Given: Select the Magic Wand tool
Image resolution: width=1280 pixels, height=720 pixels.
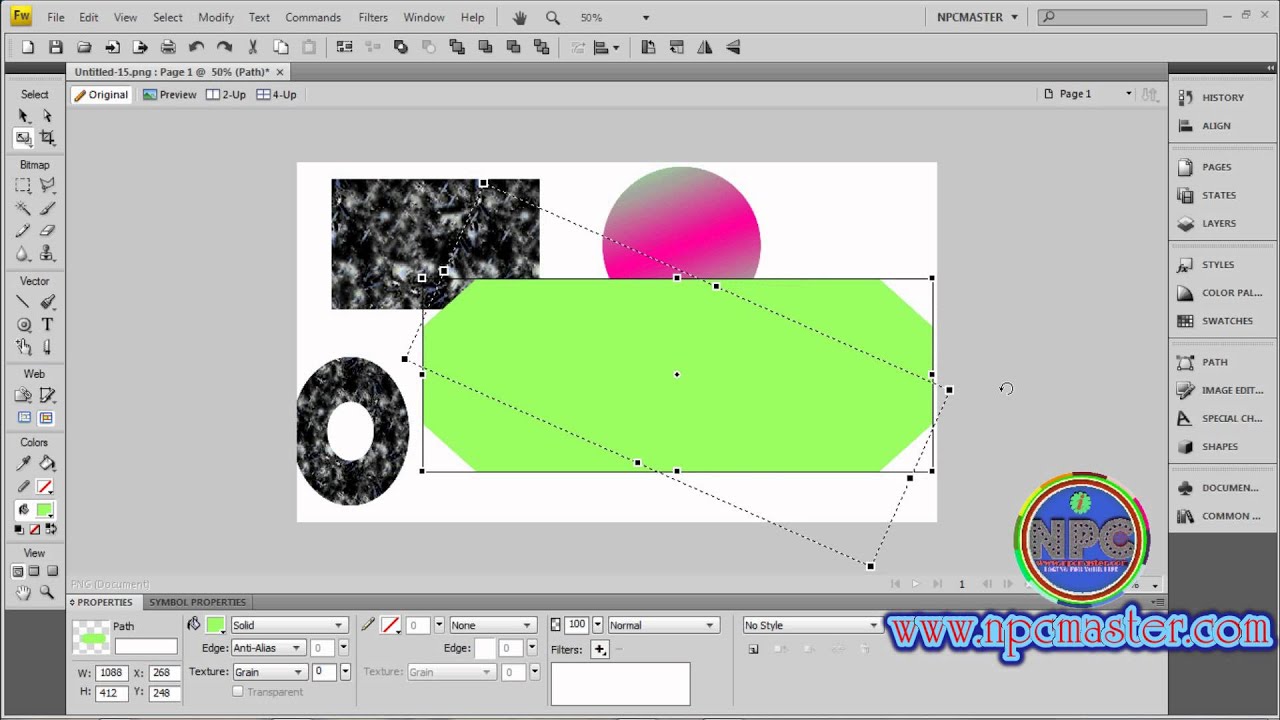Looking at the screenshot, I should pos(24,208).
